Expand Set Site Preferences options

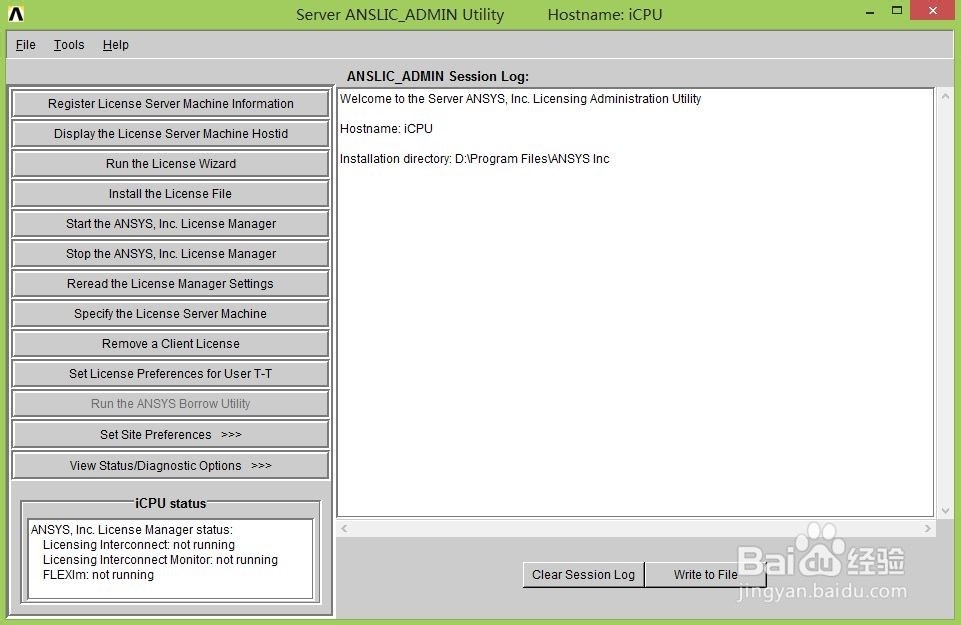(170, 434)
